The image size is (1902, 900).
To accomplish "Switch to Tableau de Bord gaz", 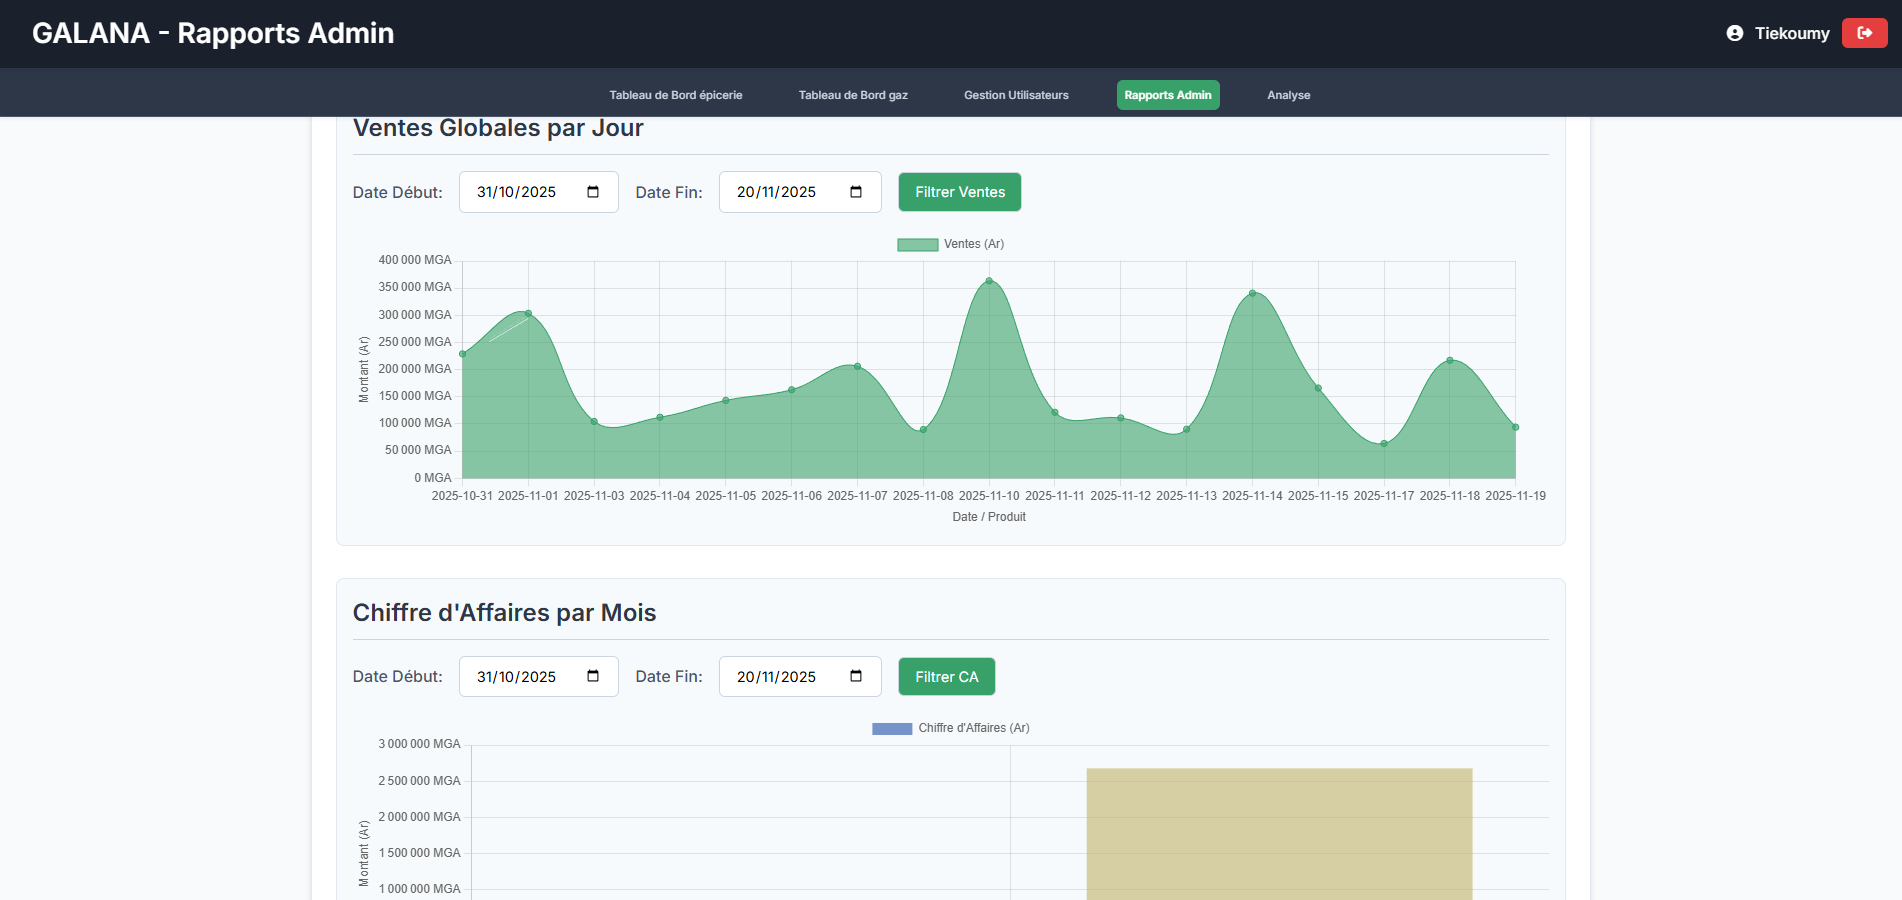I will tap(853, 95).
